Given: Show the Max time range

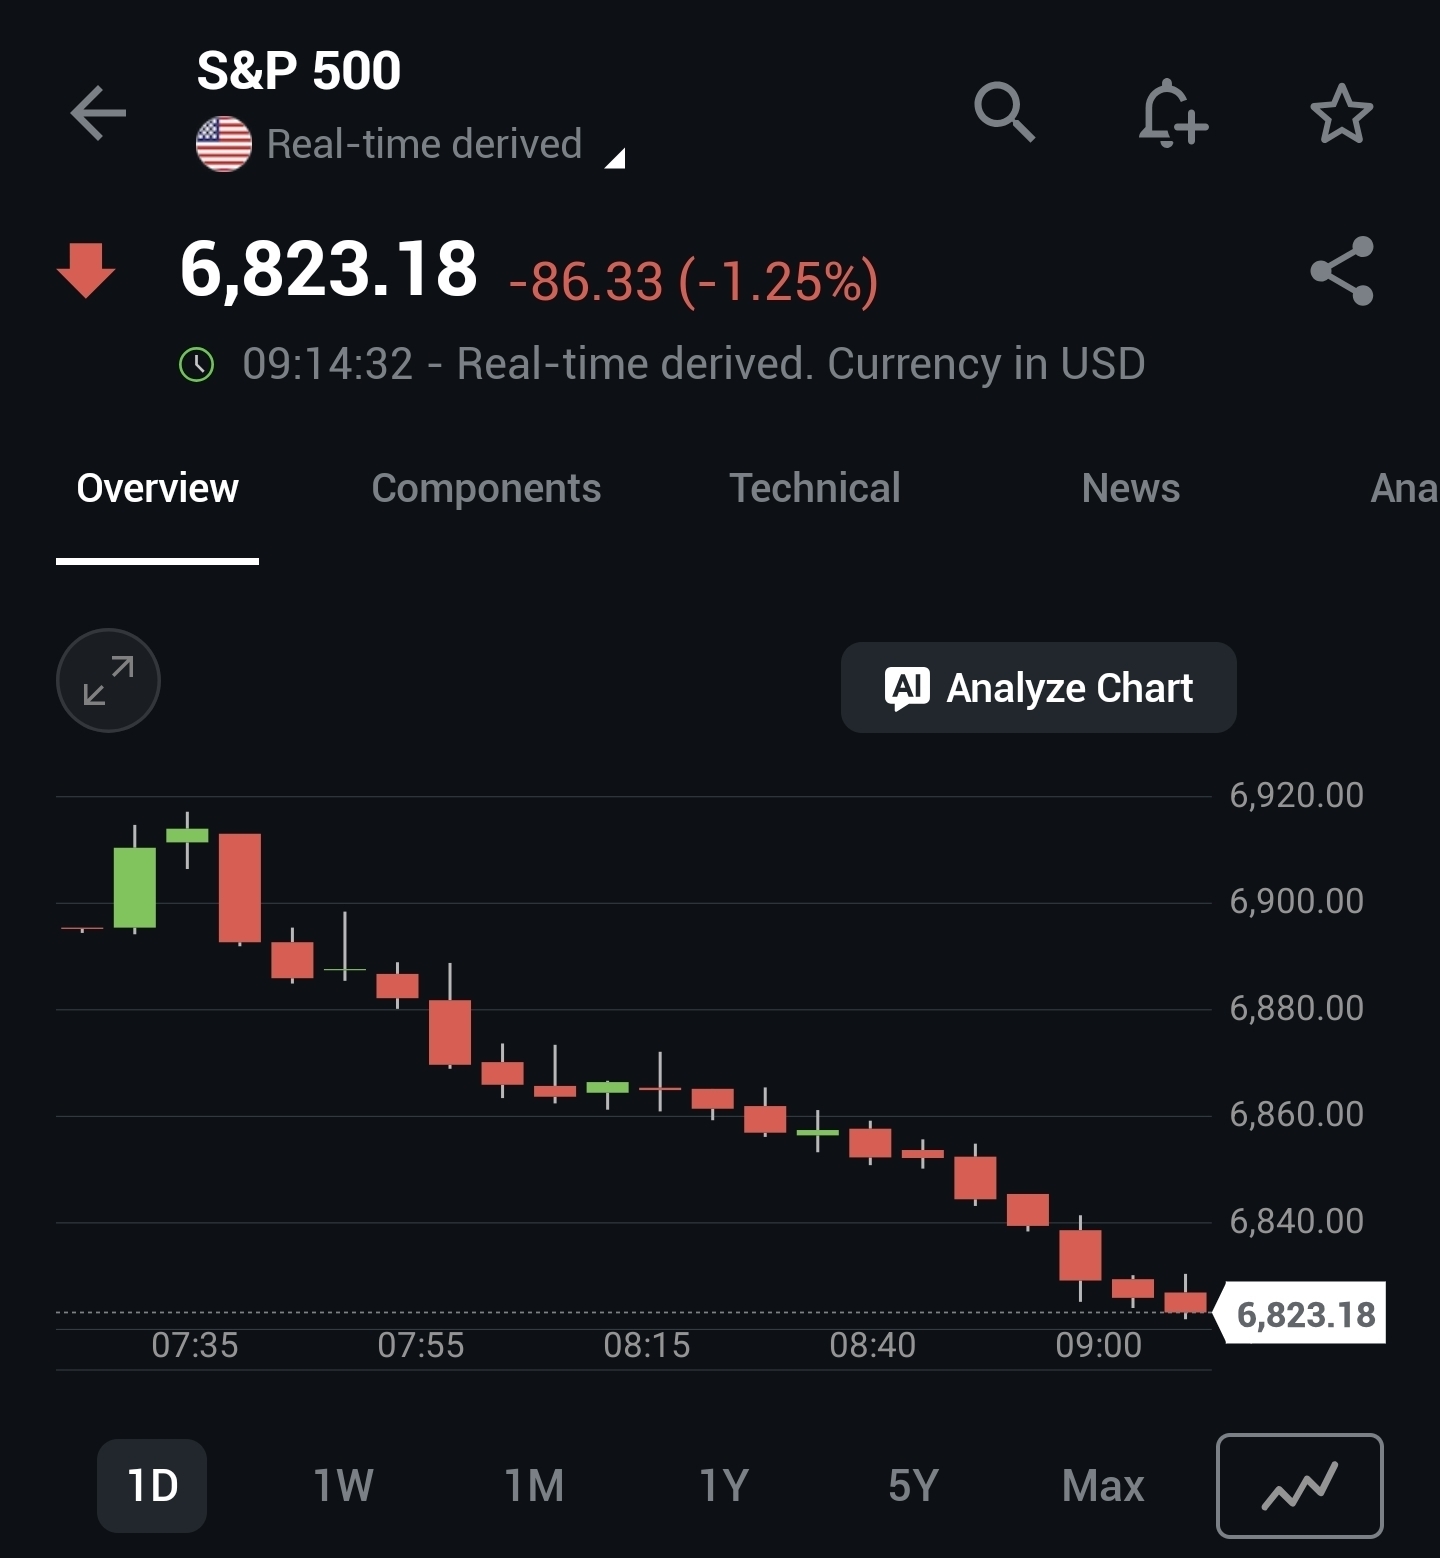Looking at the screenshot, I should click(x=1102, y=1486).
